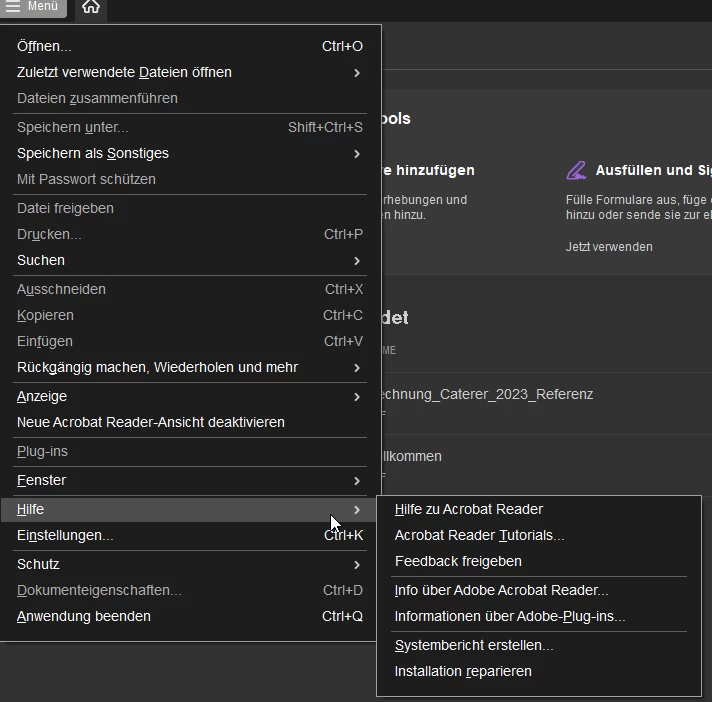Click Dokumenteigenschaften... entry
712x702 pixels.
tap(190, 590)
